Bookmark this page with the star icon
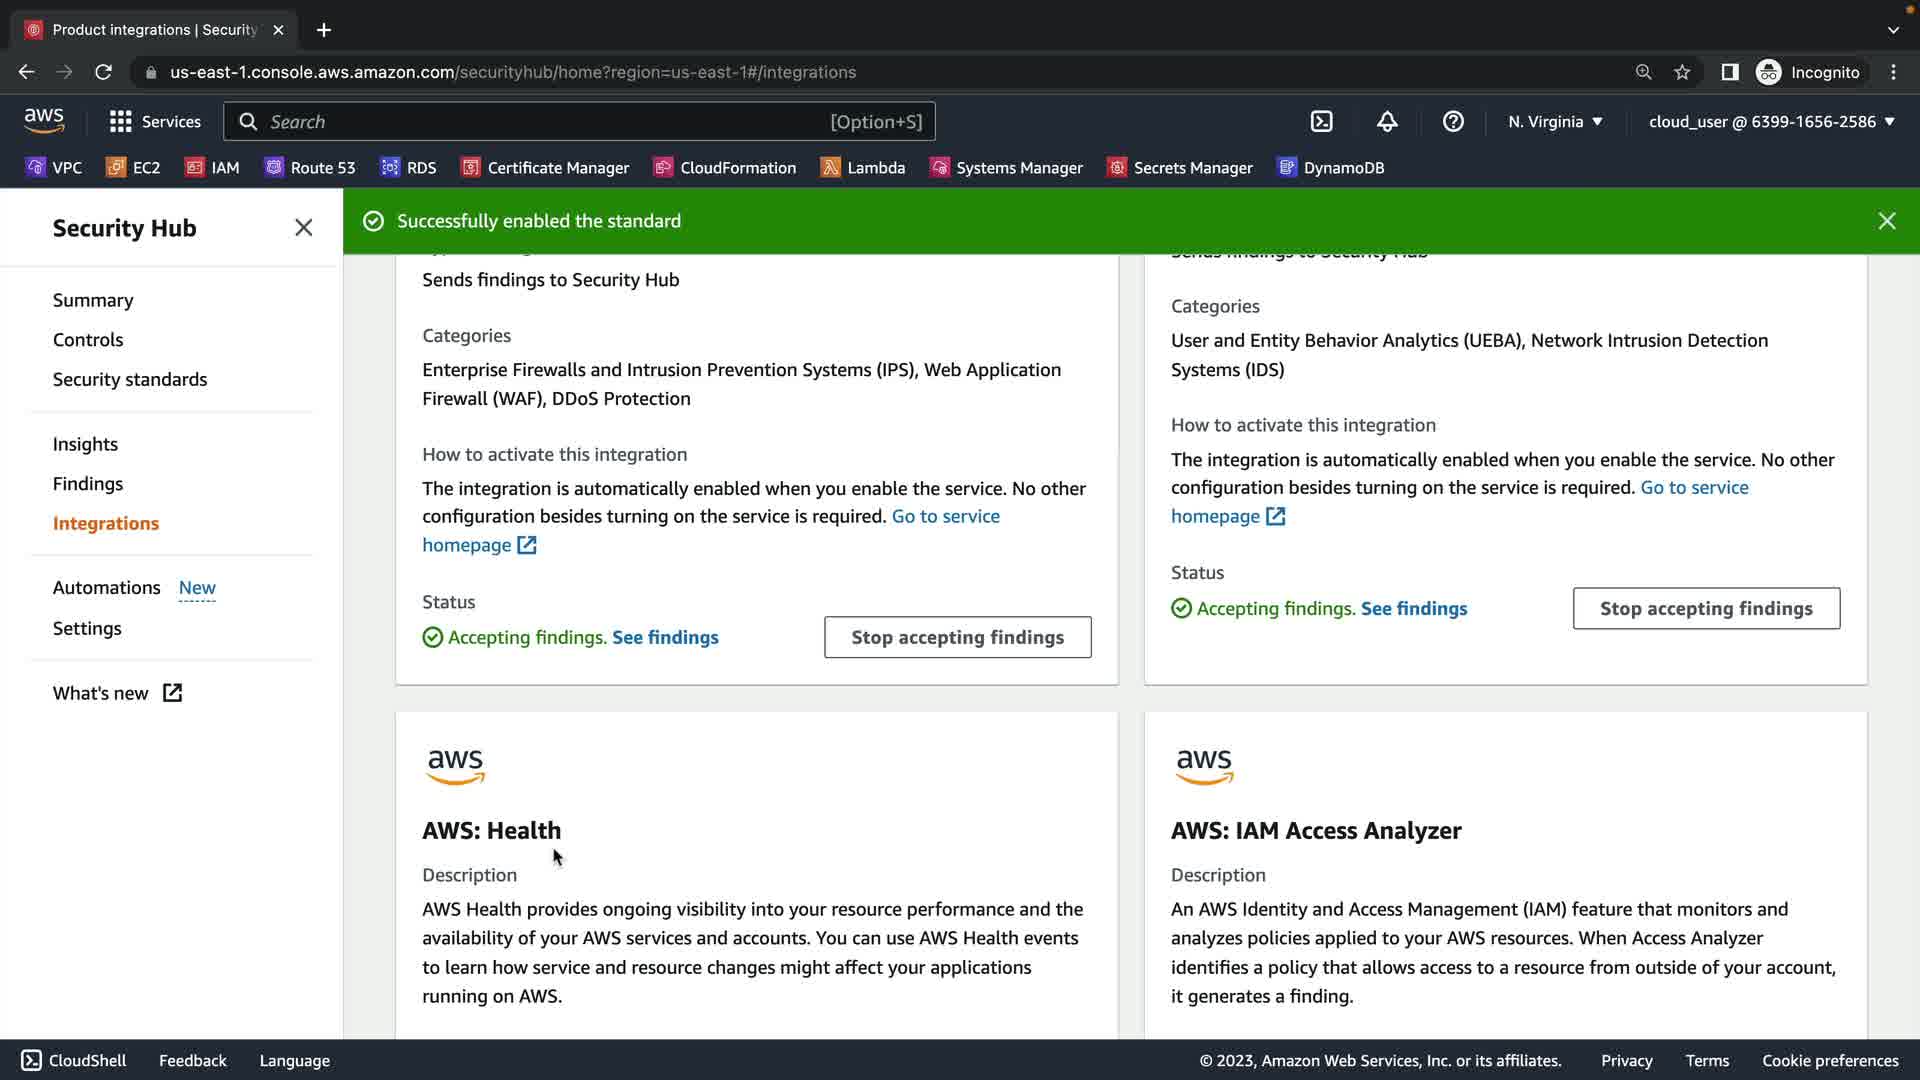 1682,72
